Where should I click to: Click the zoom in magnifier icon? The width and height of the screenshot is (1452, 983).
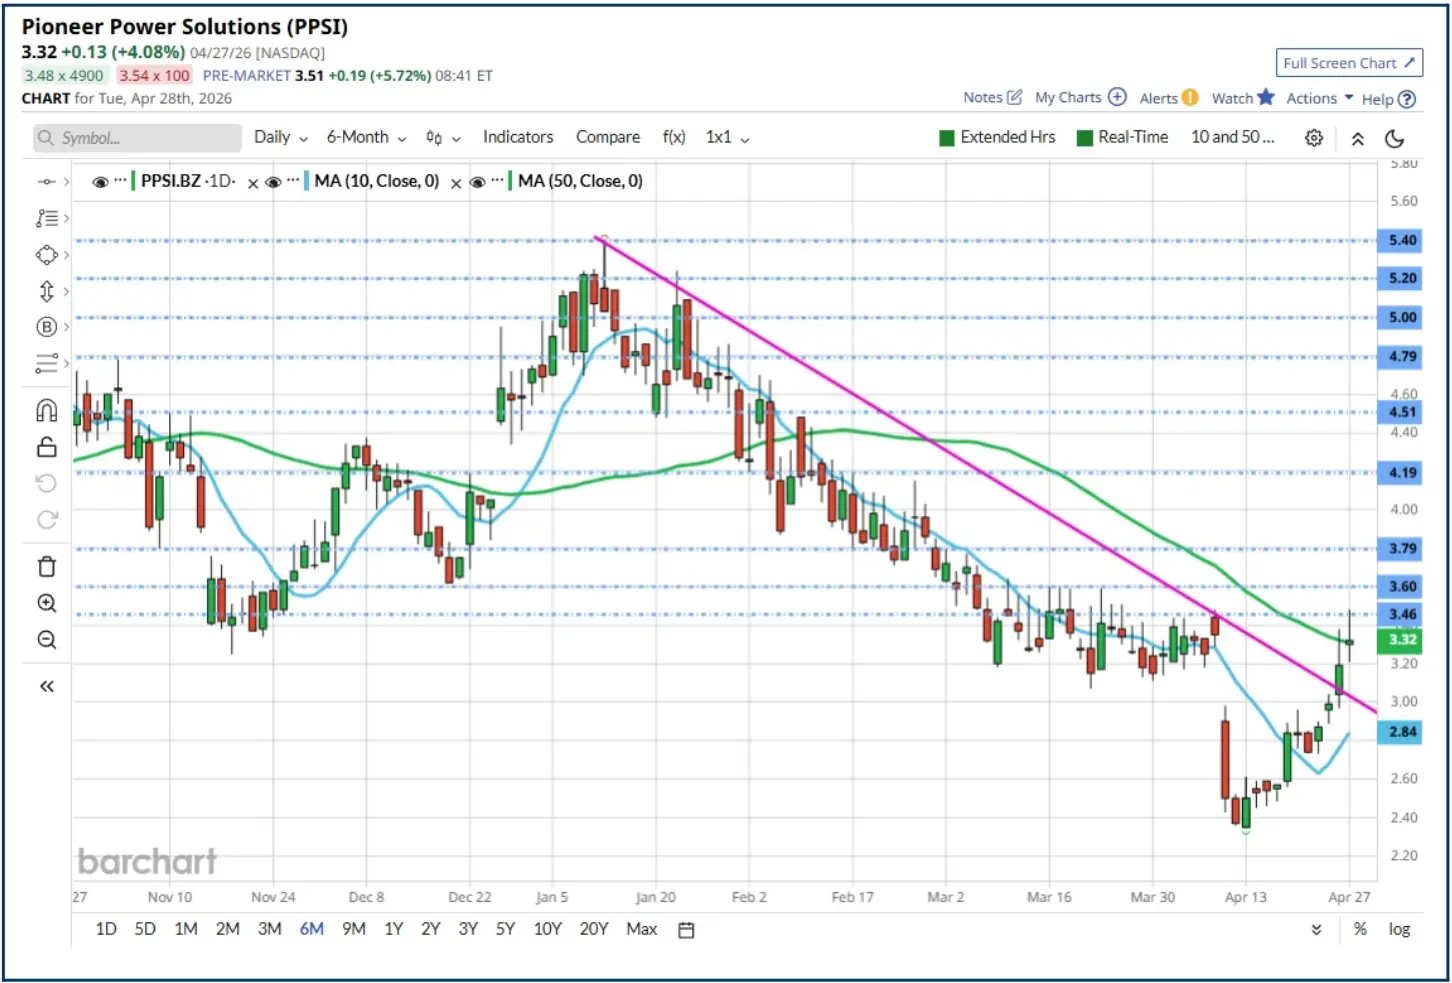[46, 603]
